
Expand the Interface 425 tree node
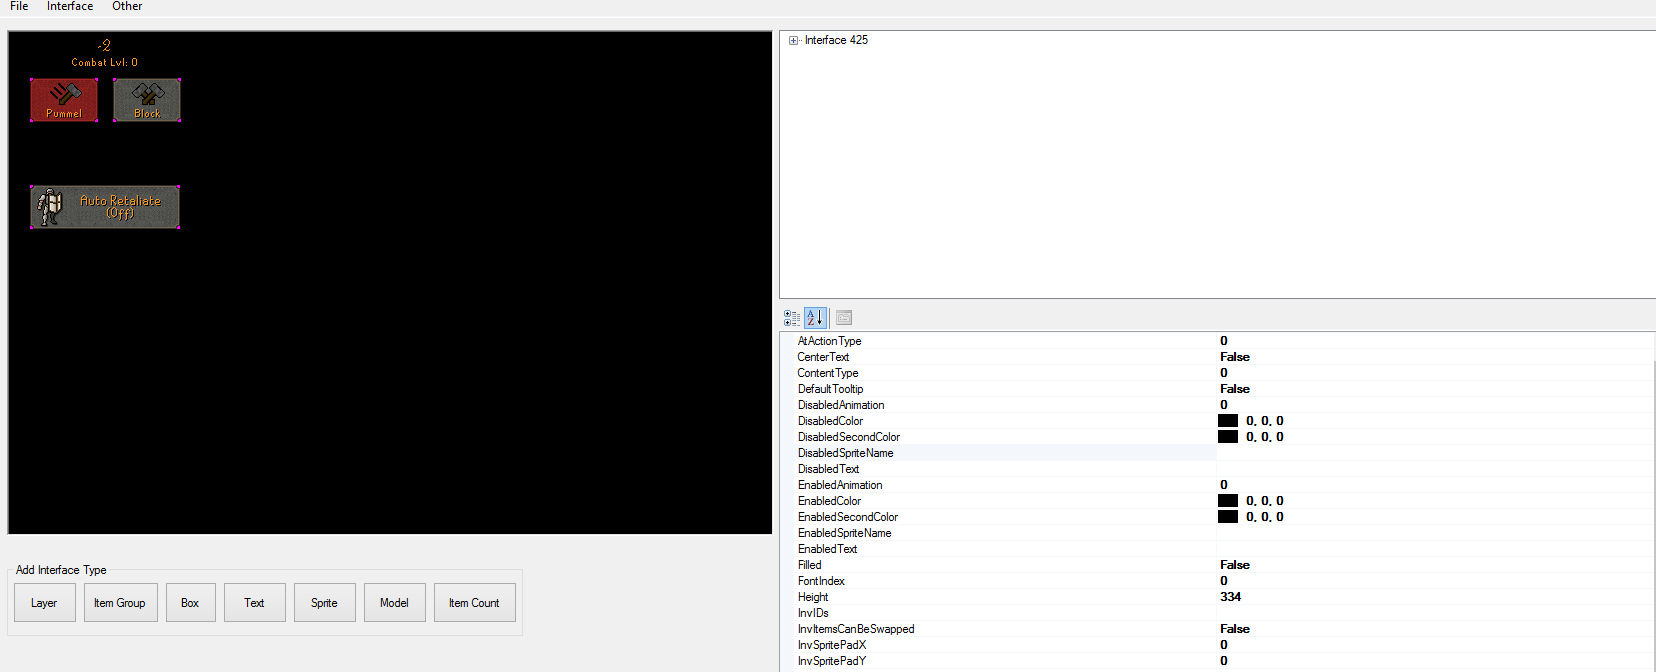(x=793, y=41)
